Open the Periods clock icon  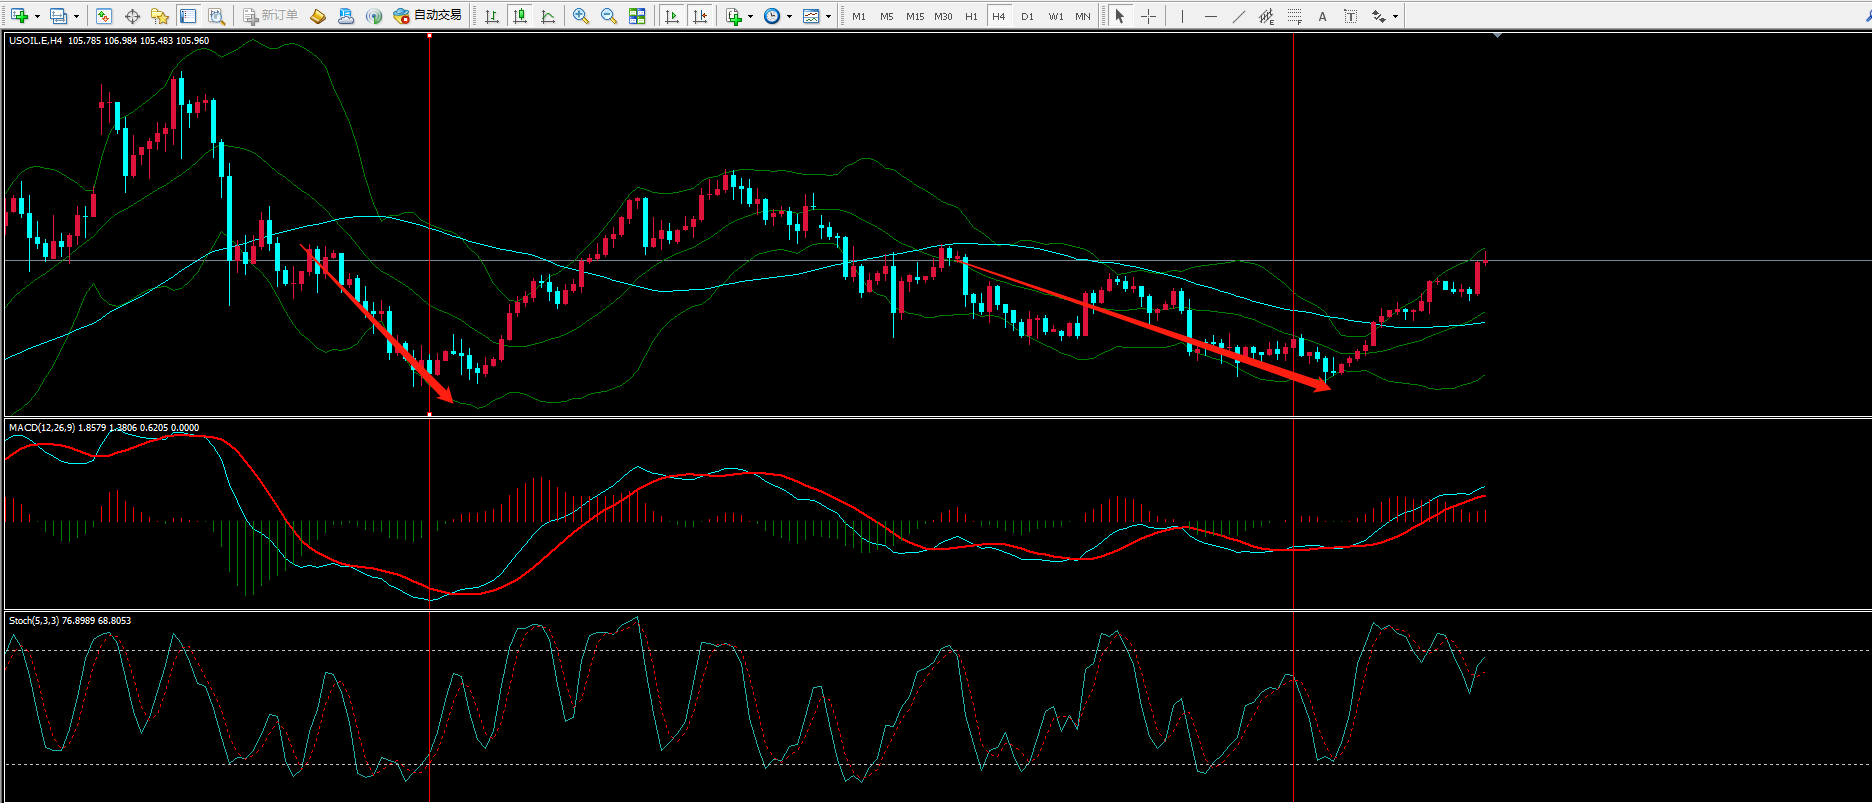772,16
